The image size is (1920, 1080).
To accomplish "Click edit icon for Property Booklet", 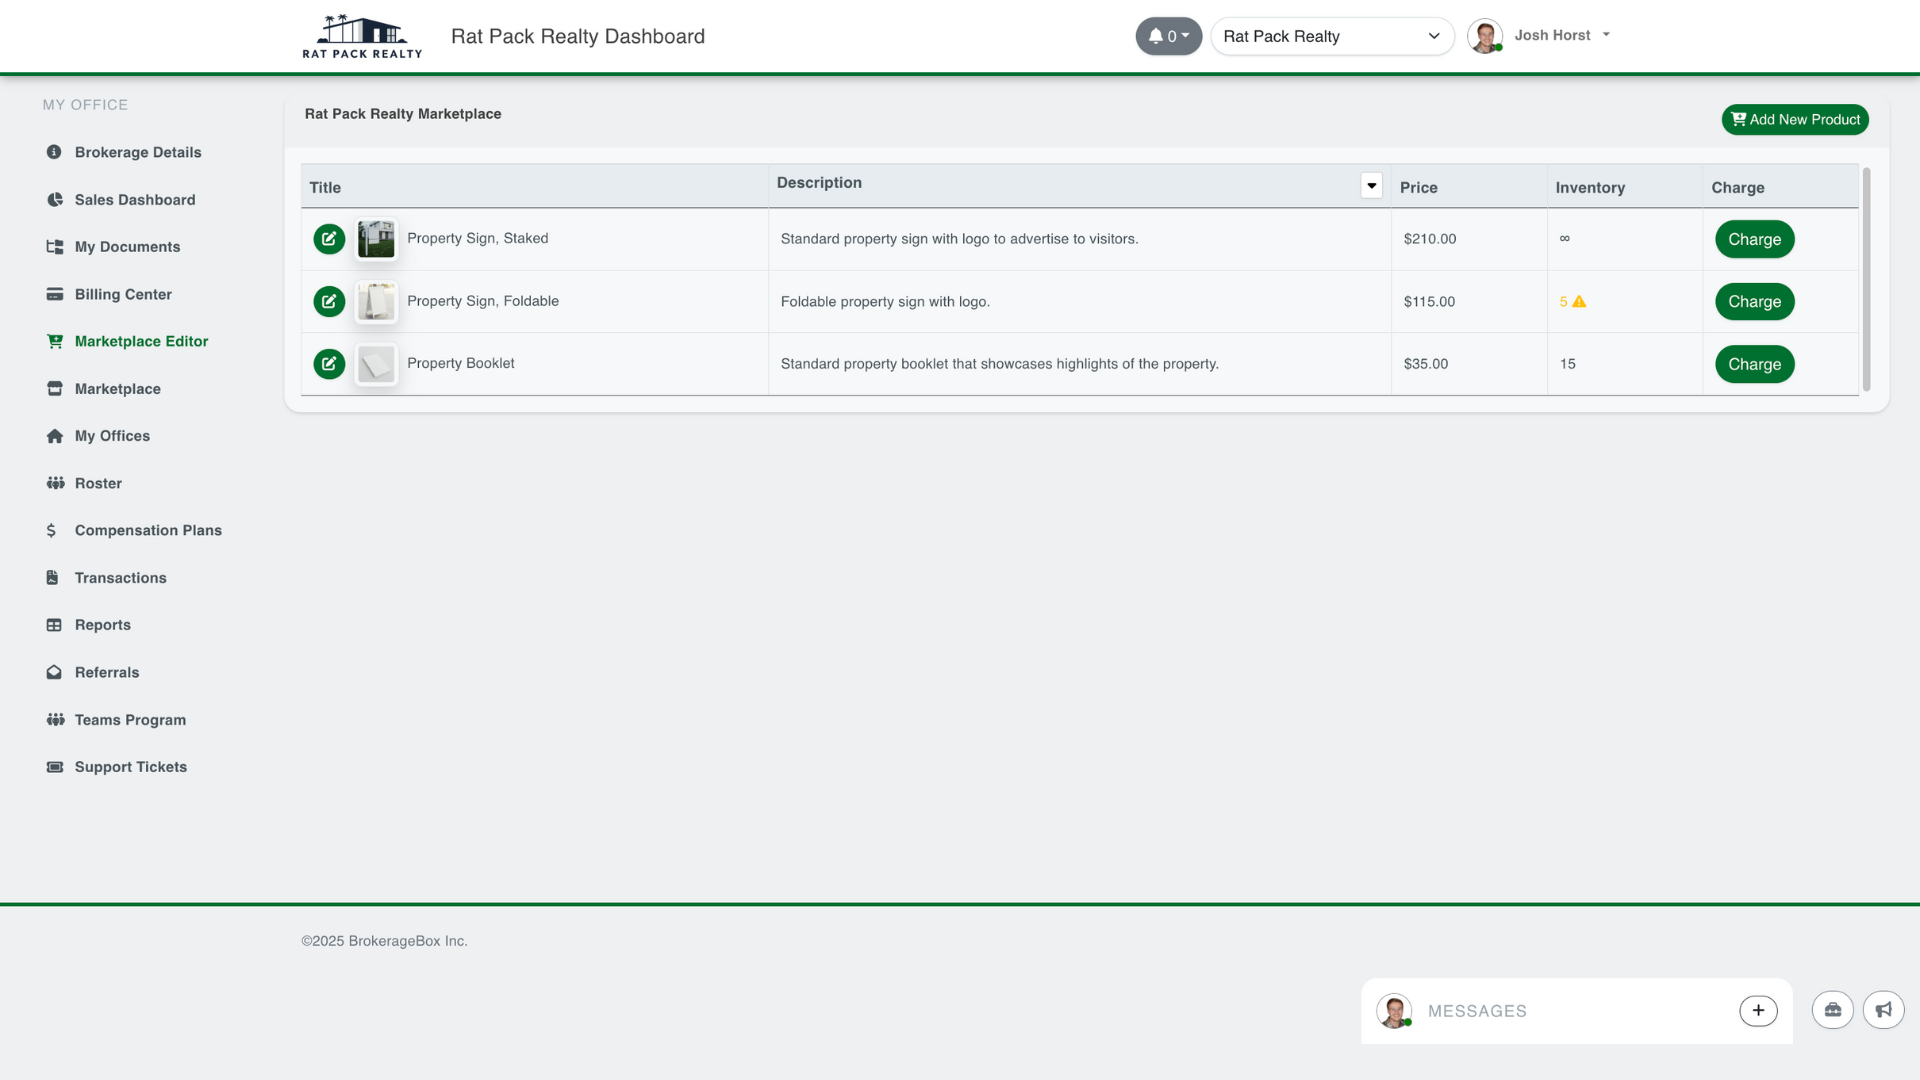I will click(329, 364).
